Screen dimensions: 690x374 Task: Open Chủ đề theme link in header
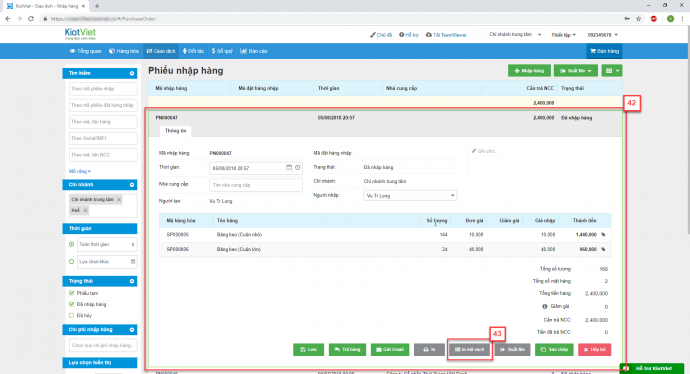(x=381, y=35)
